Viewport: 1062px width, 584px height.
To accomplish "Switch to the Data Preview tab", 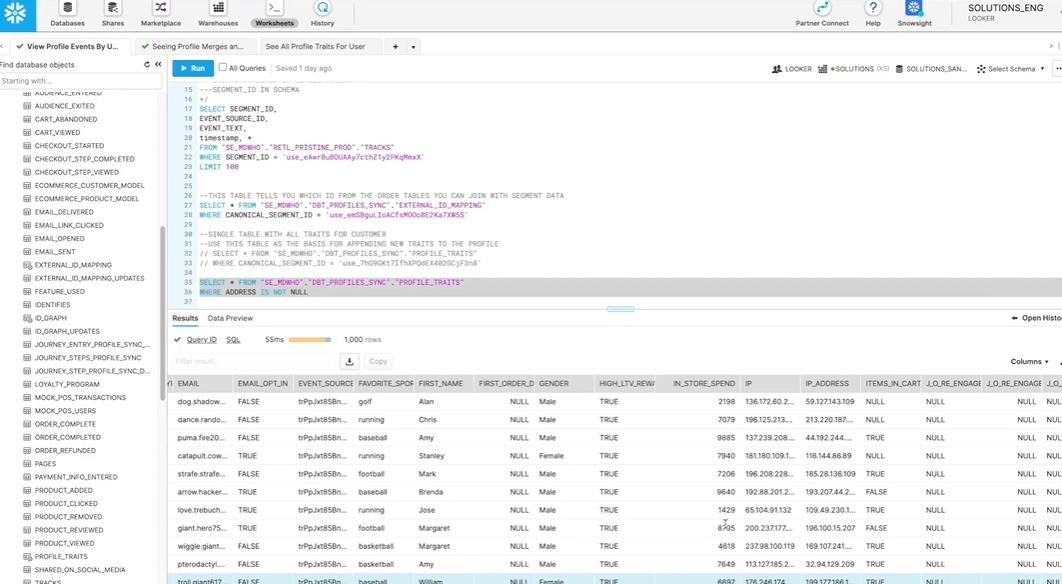I will 230,318.
